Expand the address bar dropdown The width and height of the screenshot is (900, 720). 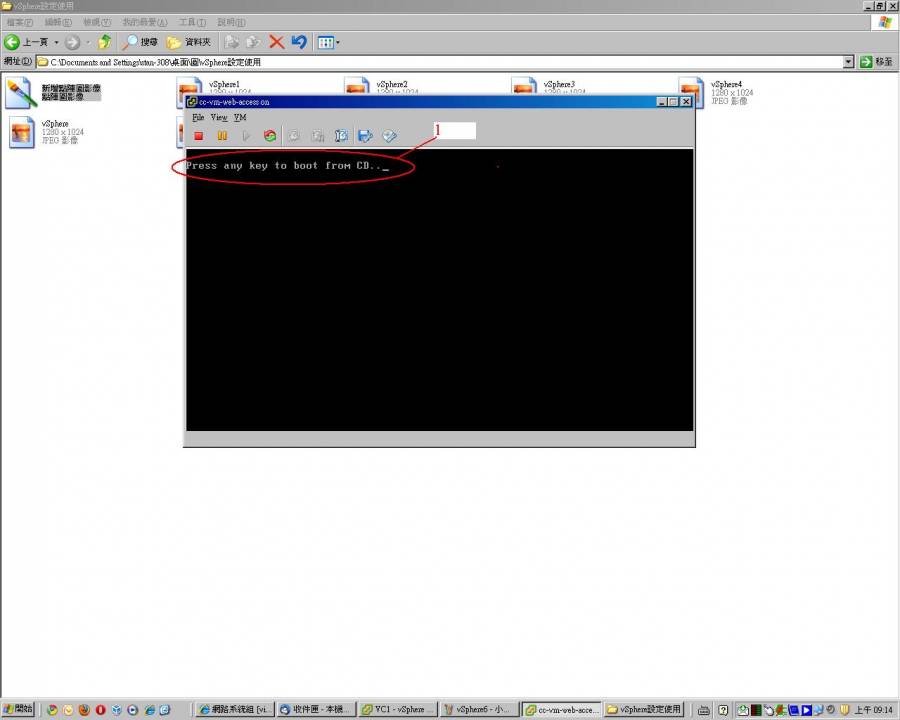pyautogui.click(x=849, y=62)
